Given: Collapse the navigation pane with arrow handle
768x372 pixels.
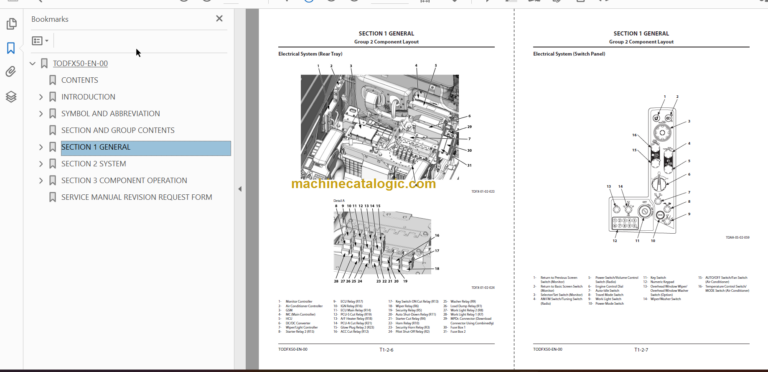Looking at the screenshot, I should 240,189.
